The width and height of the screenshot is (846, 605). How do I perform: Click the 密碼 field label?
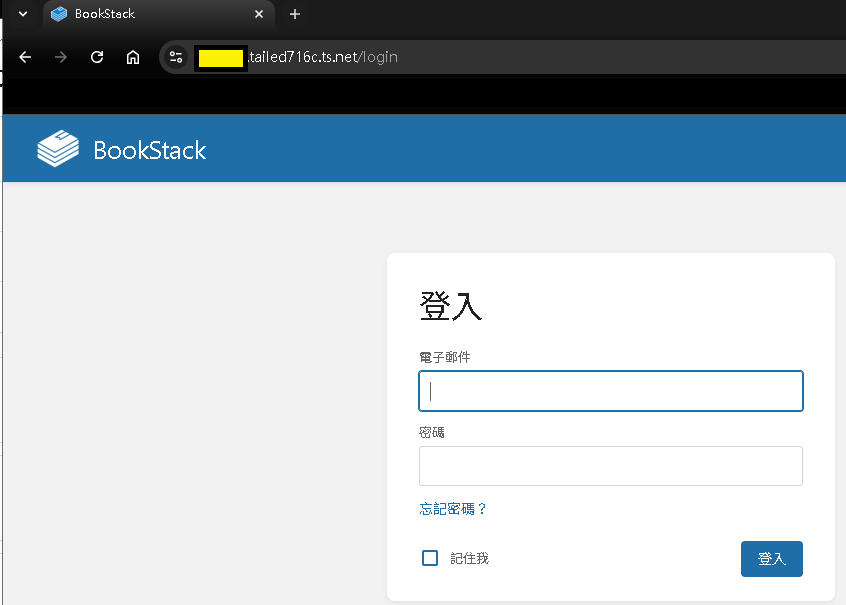[x=432, y=432]
